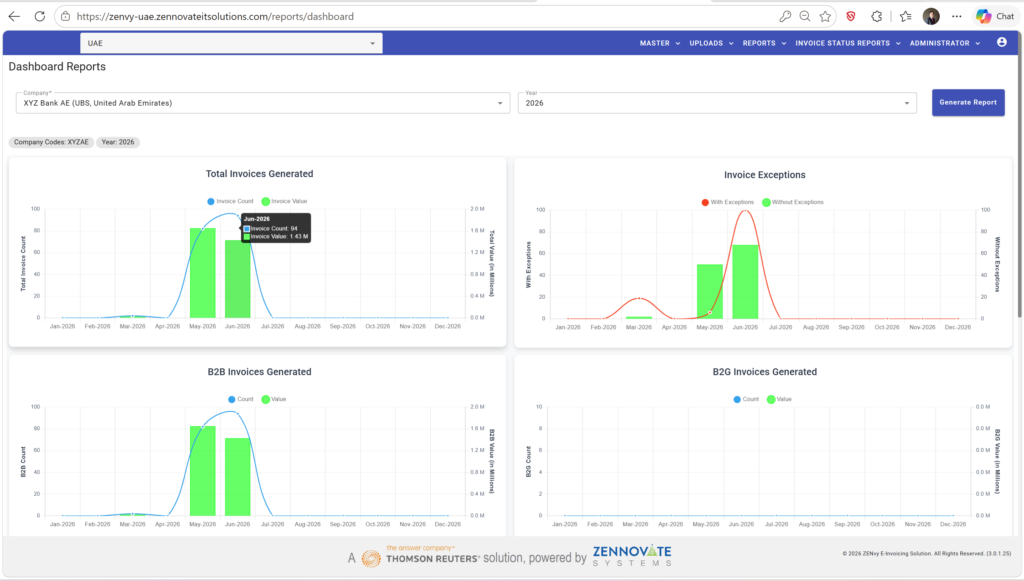Open the Year 2026 dropdown
This screenshot has width=1024, height=581.
(717, 102)
